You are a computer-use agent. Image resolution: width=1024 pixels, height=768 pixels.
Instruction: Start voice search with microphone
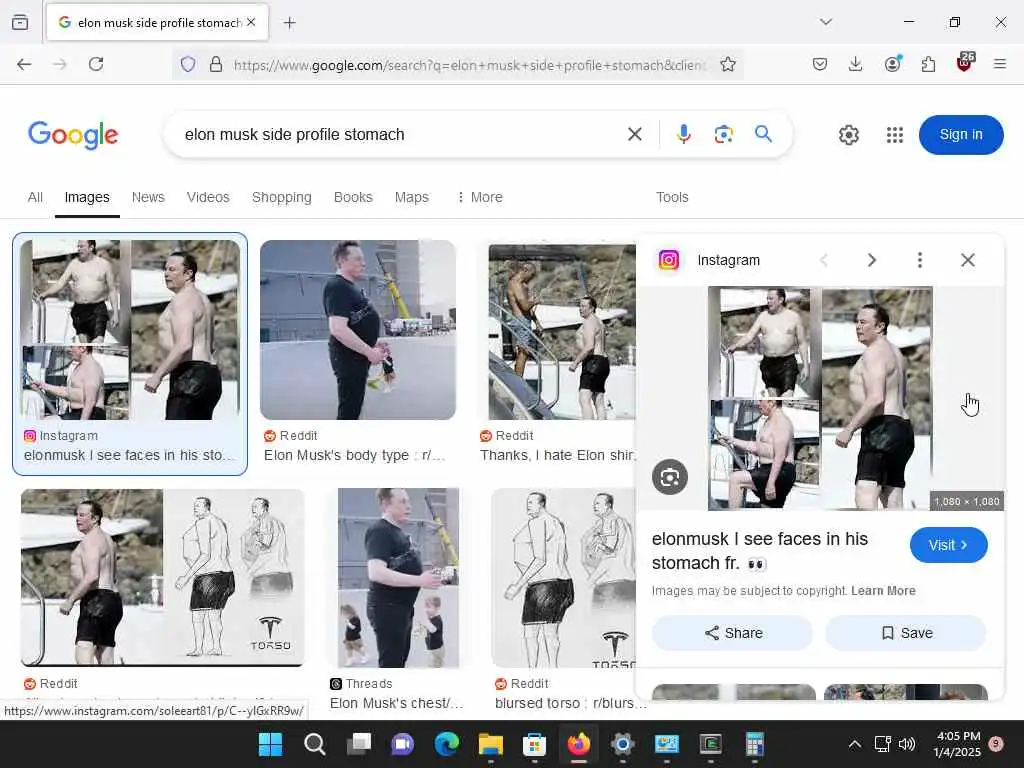[683, 134]
